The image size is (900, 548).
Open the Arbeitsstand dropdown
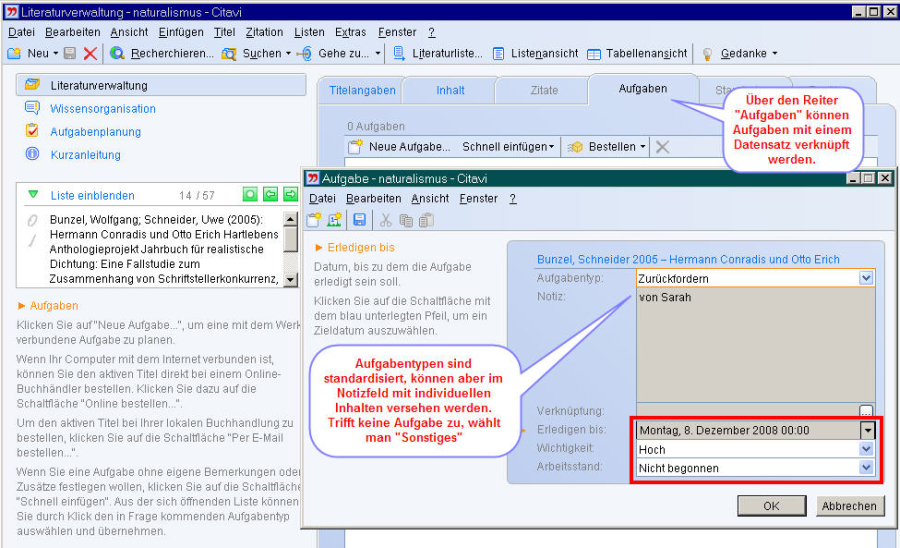tap(866, 468)
